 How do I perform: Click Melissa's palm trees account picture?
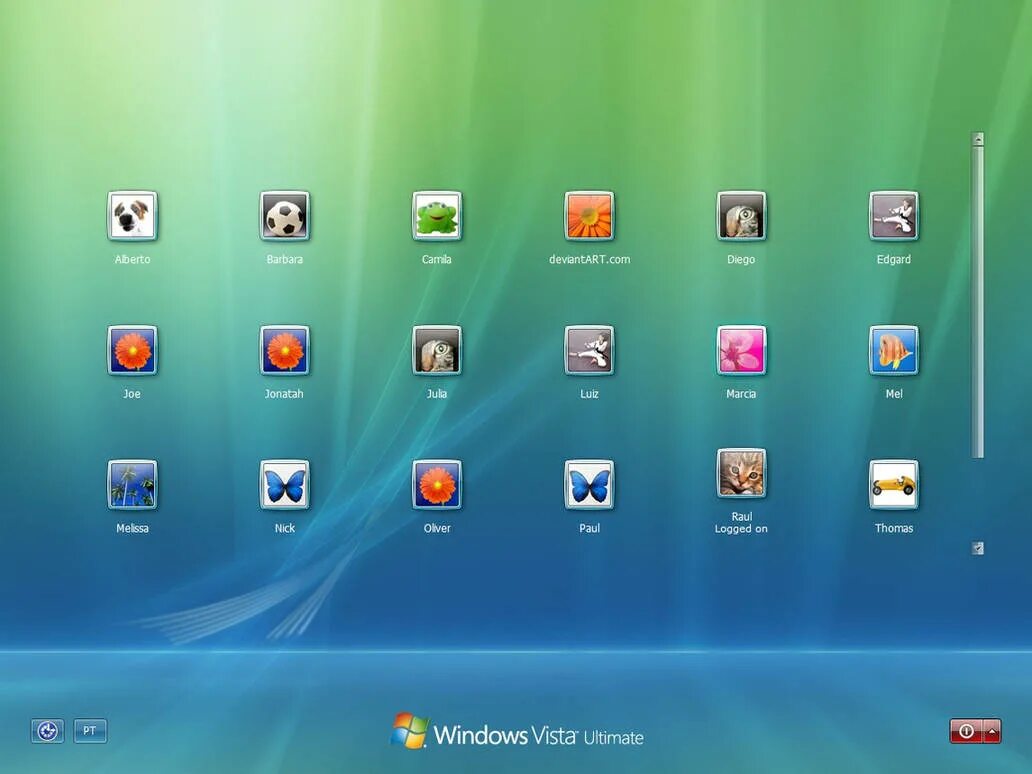132,484
